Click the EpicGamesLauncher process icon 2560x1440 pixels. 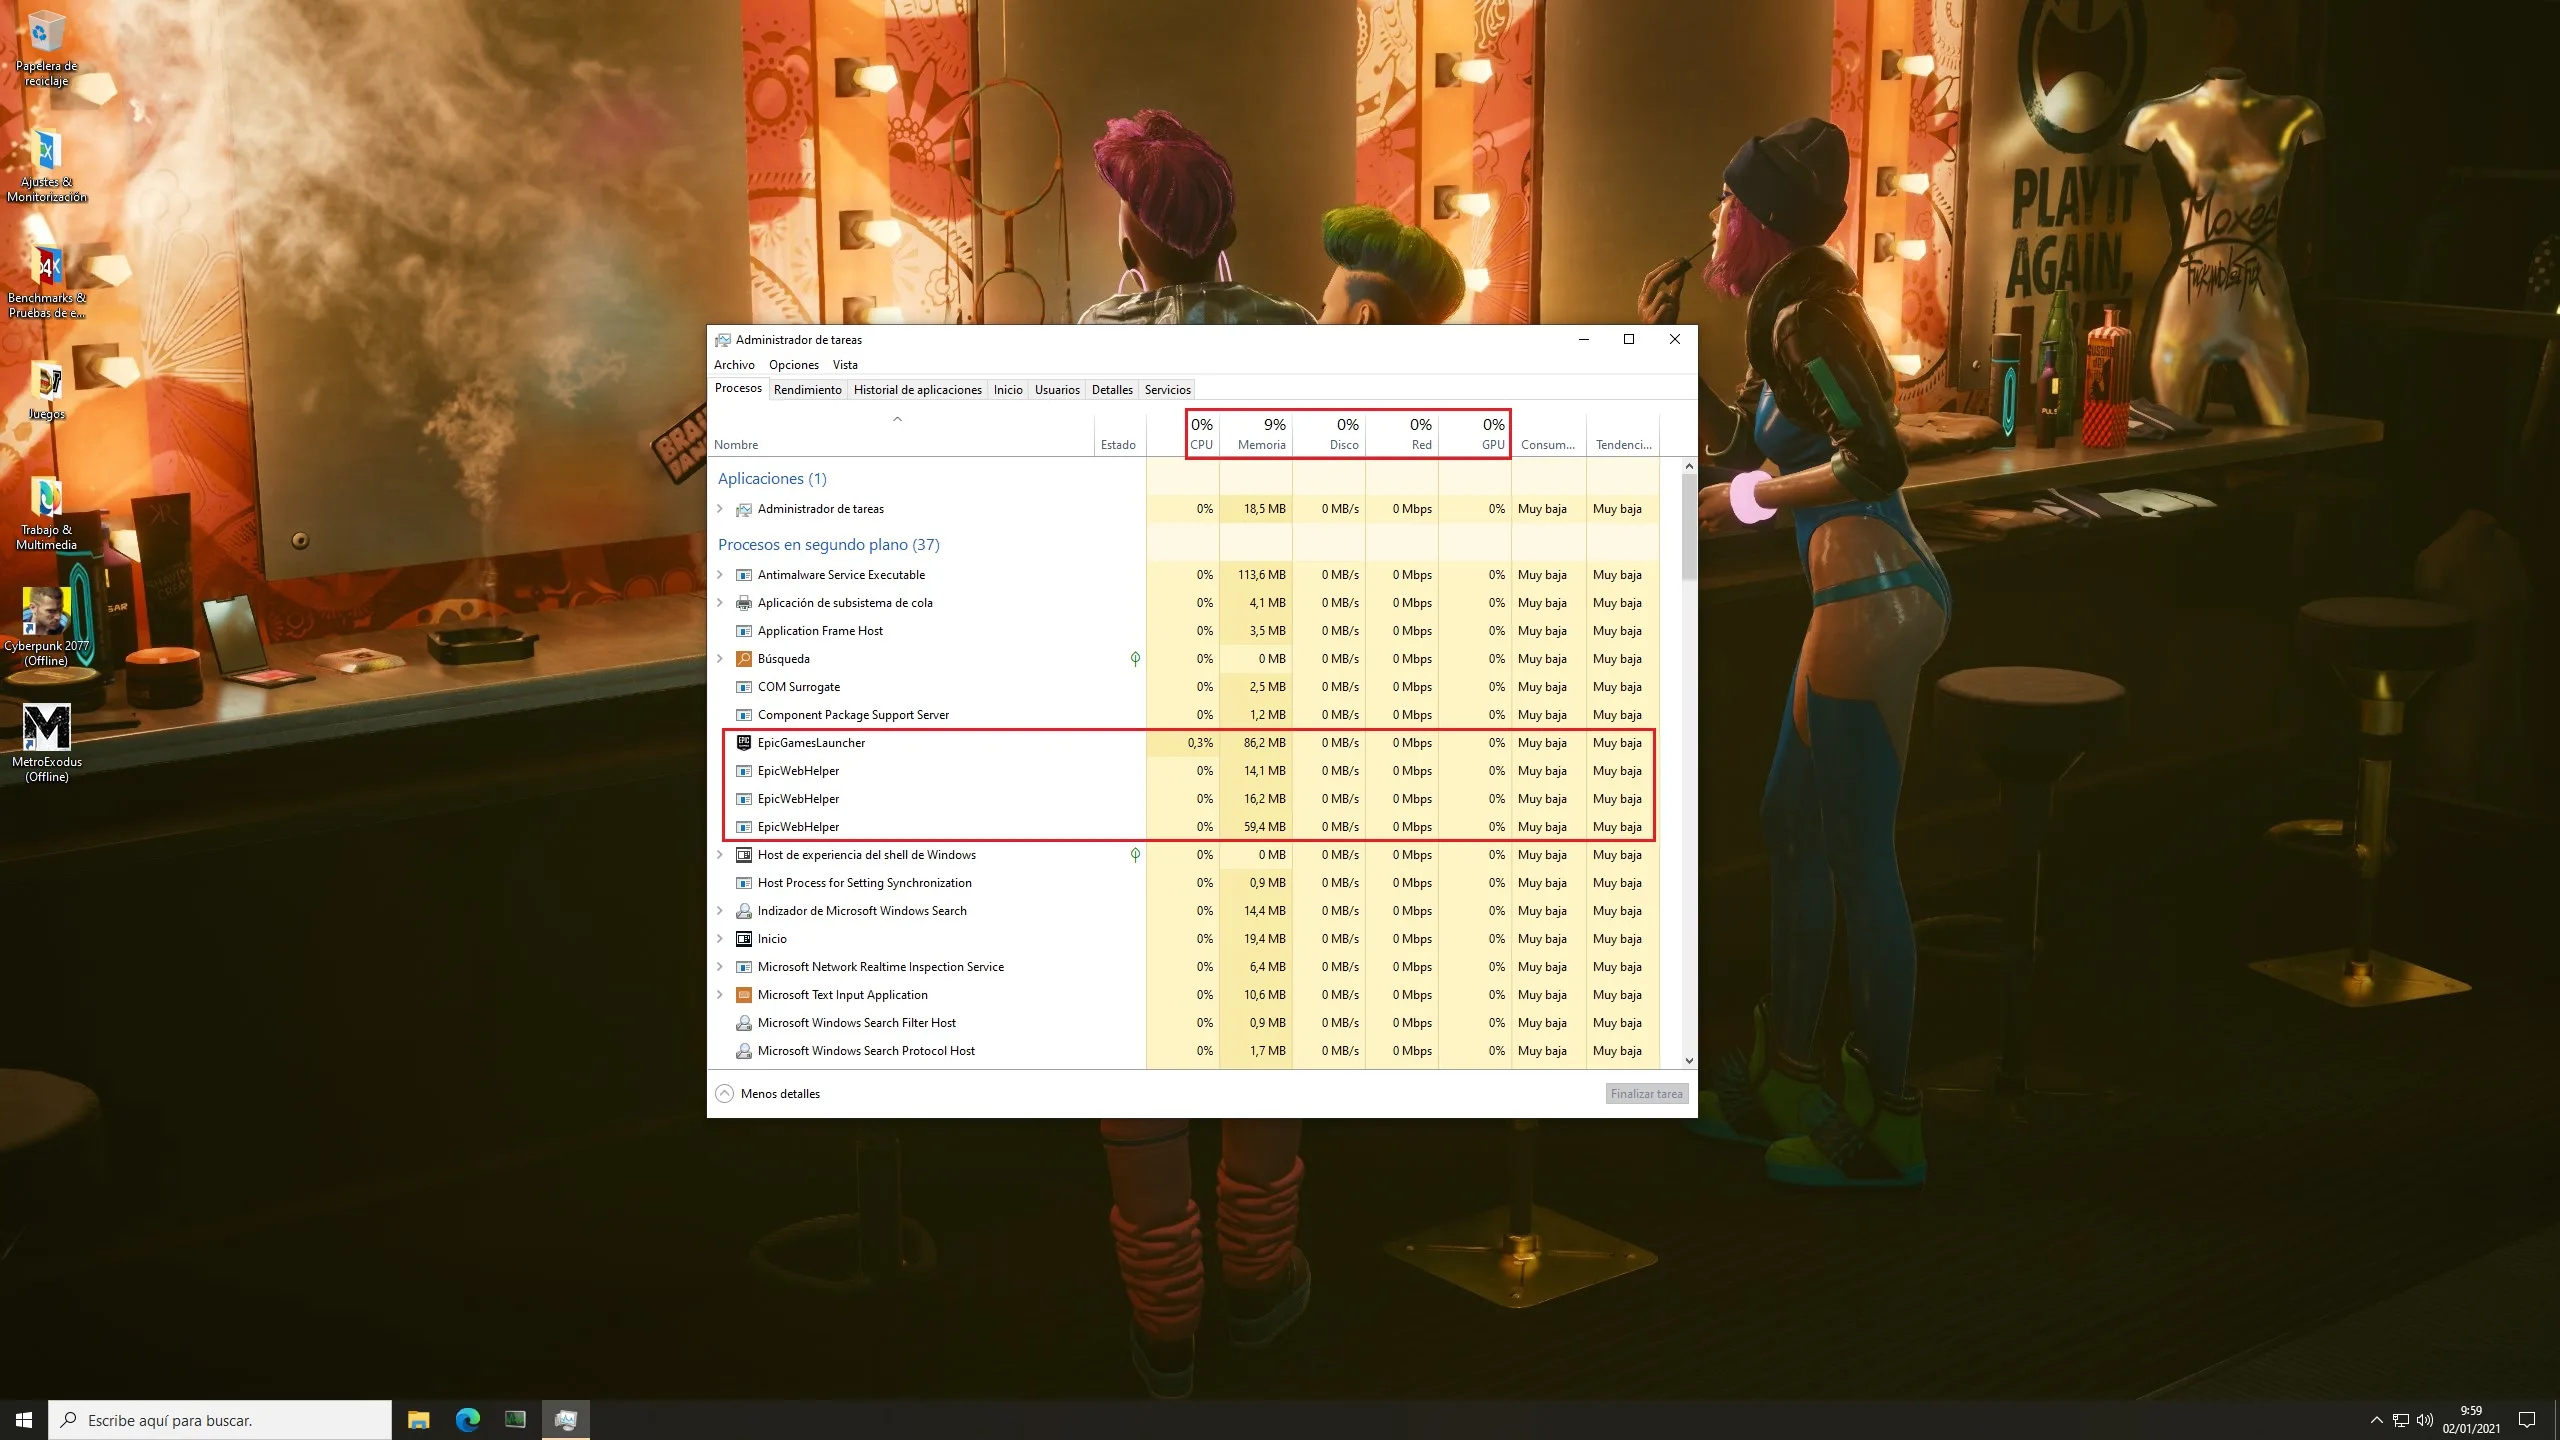(744, 740)
